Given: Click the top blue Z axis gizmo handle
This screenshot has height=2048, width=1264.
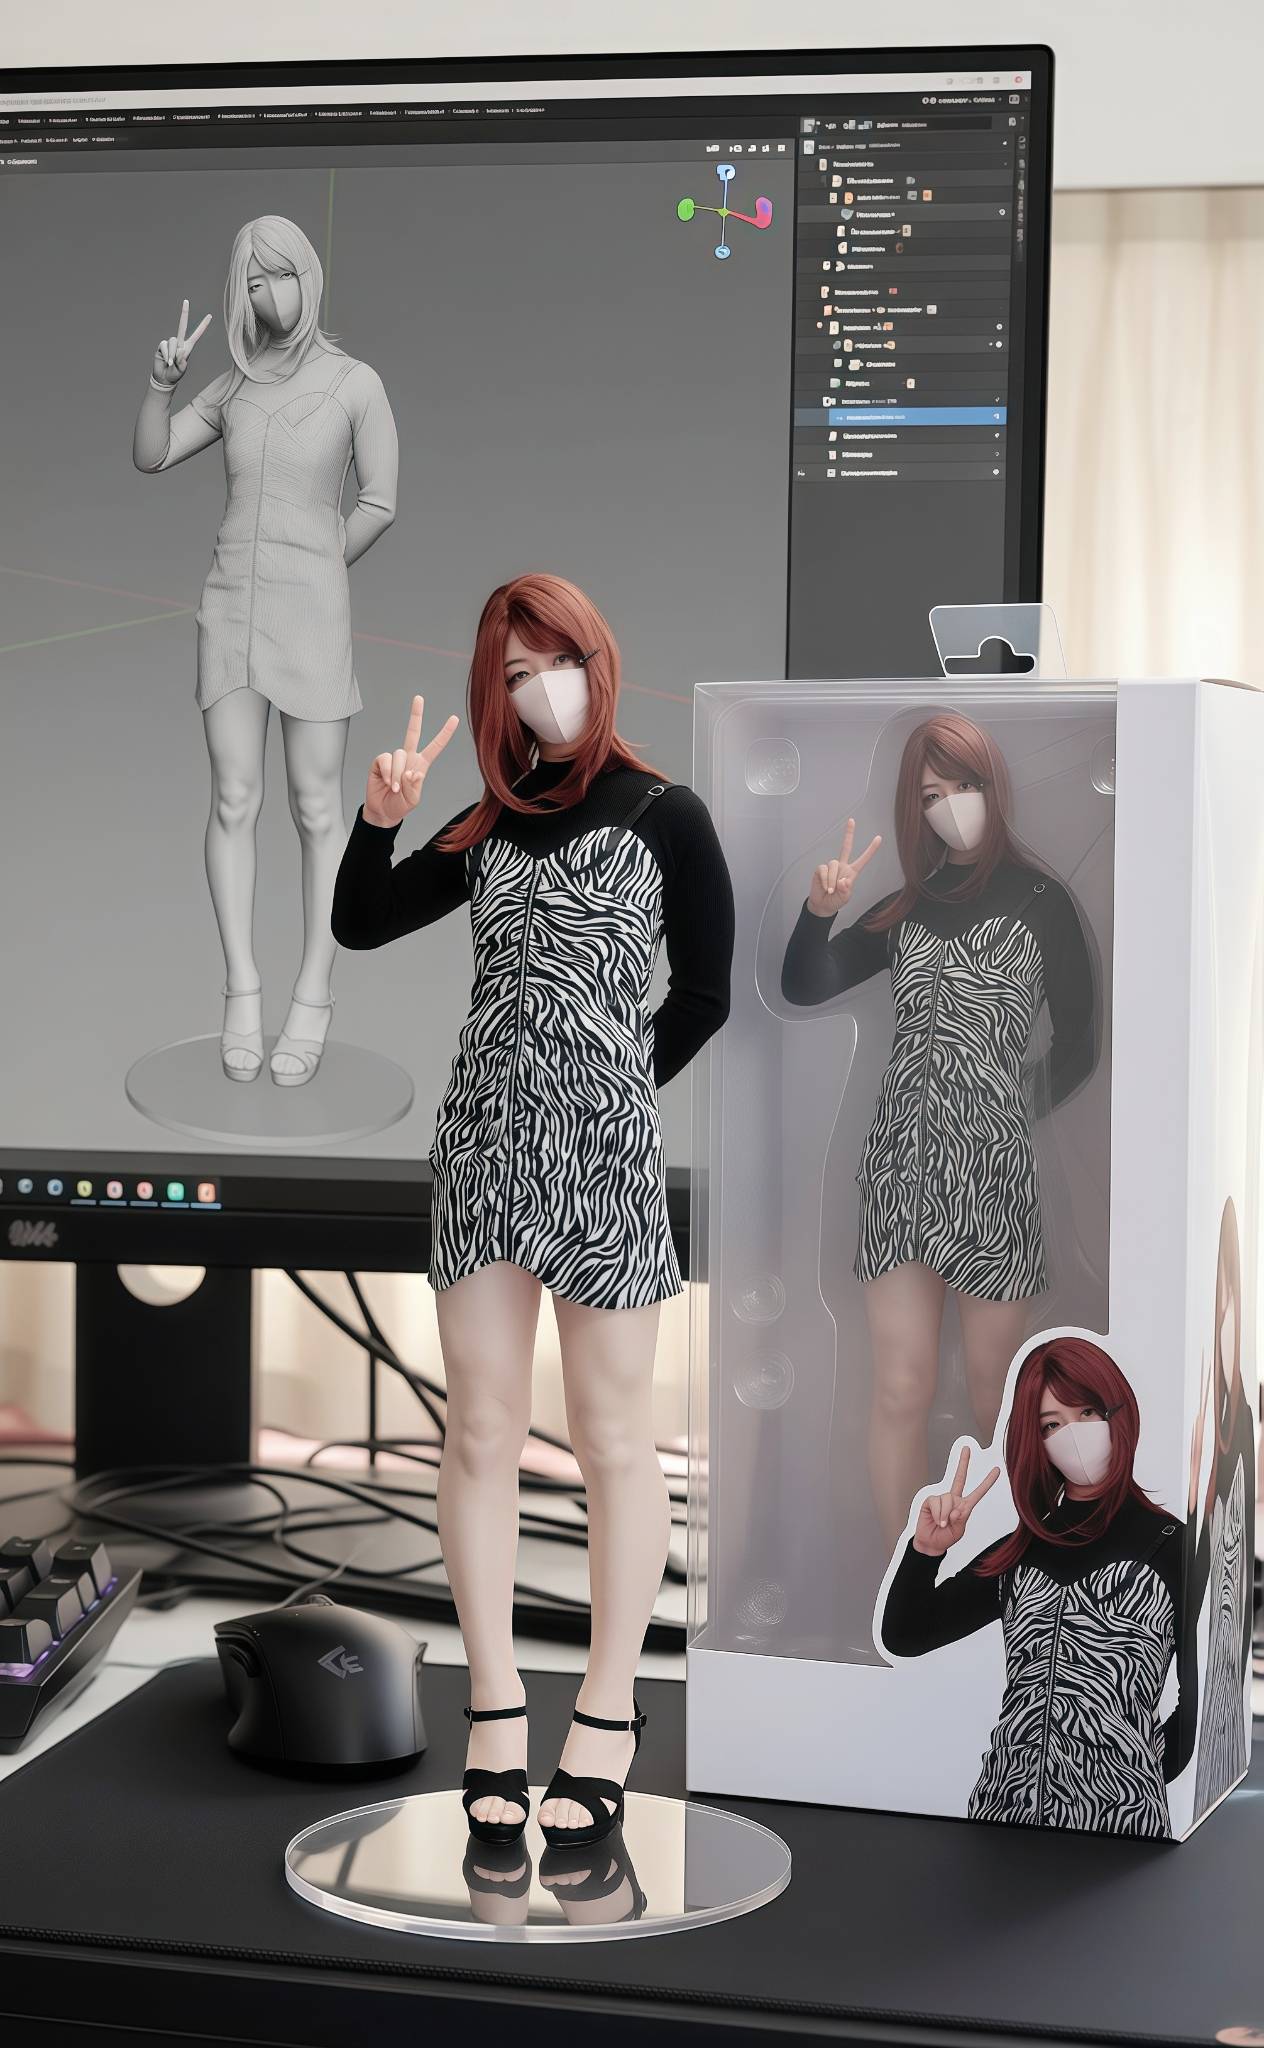Looking at the screenshot, I should click(726, 173).
